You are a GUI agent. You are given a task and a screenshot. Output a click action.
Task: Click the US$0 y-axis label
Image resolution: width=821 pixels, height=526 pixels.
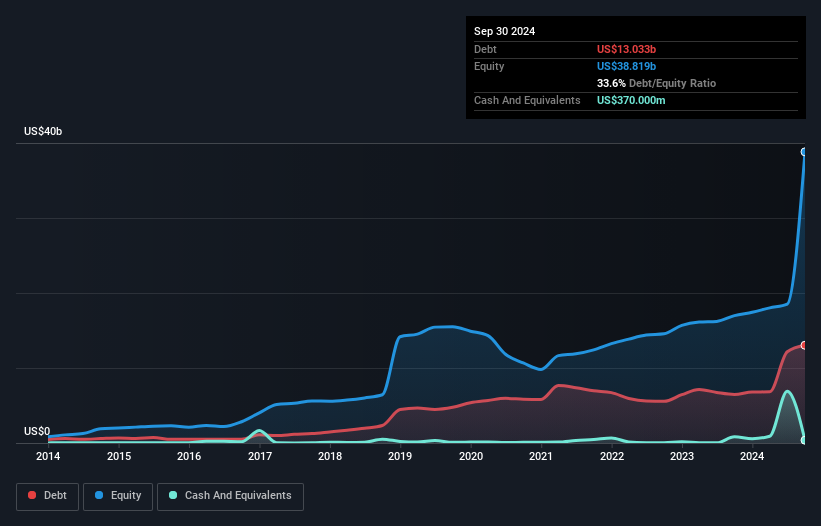click(37, 431)
